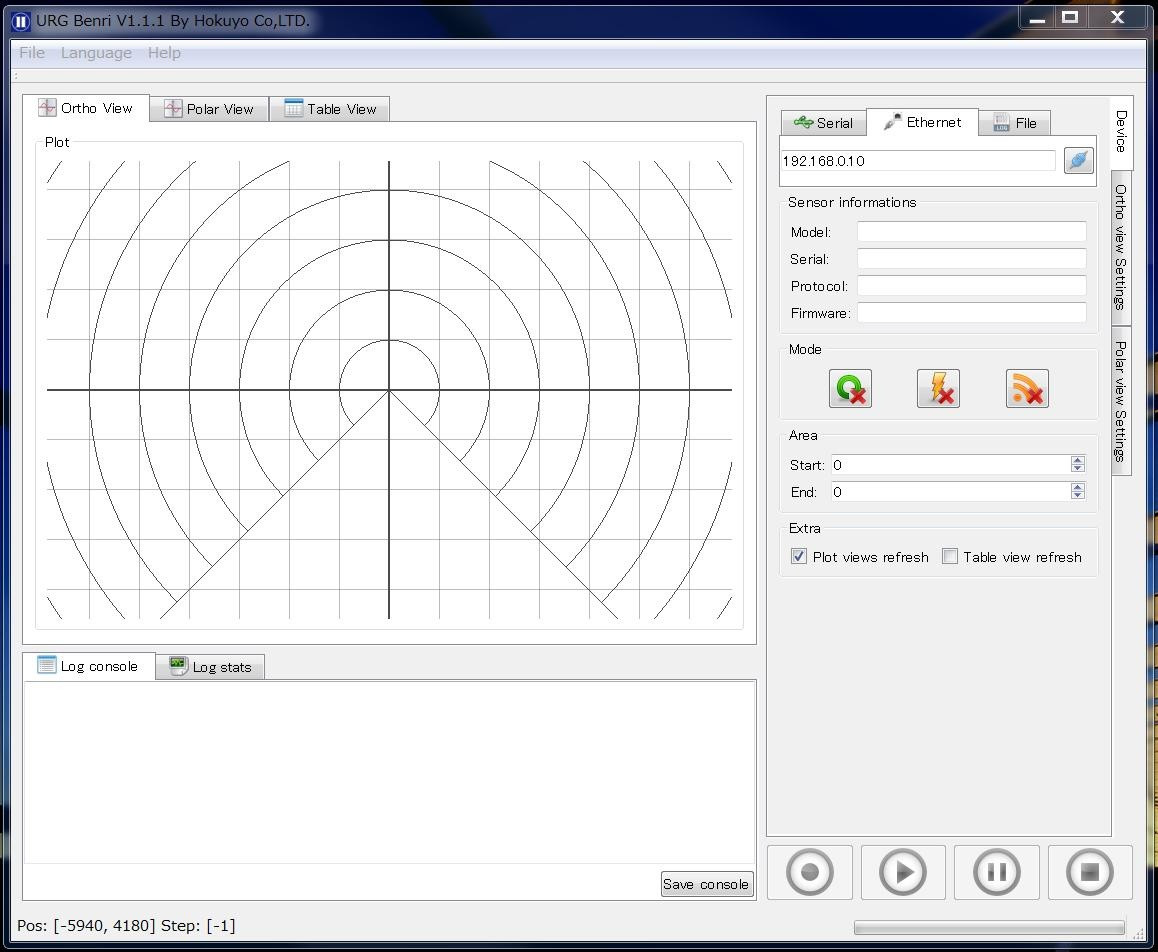Open the Polar view Settings side tab
Viewport: 1158px width, 952px height.
pyautogui.click(x=1121, y=401)
